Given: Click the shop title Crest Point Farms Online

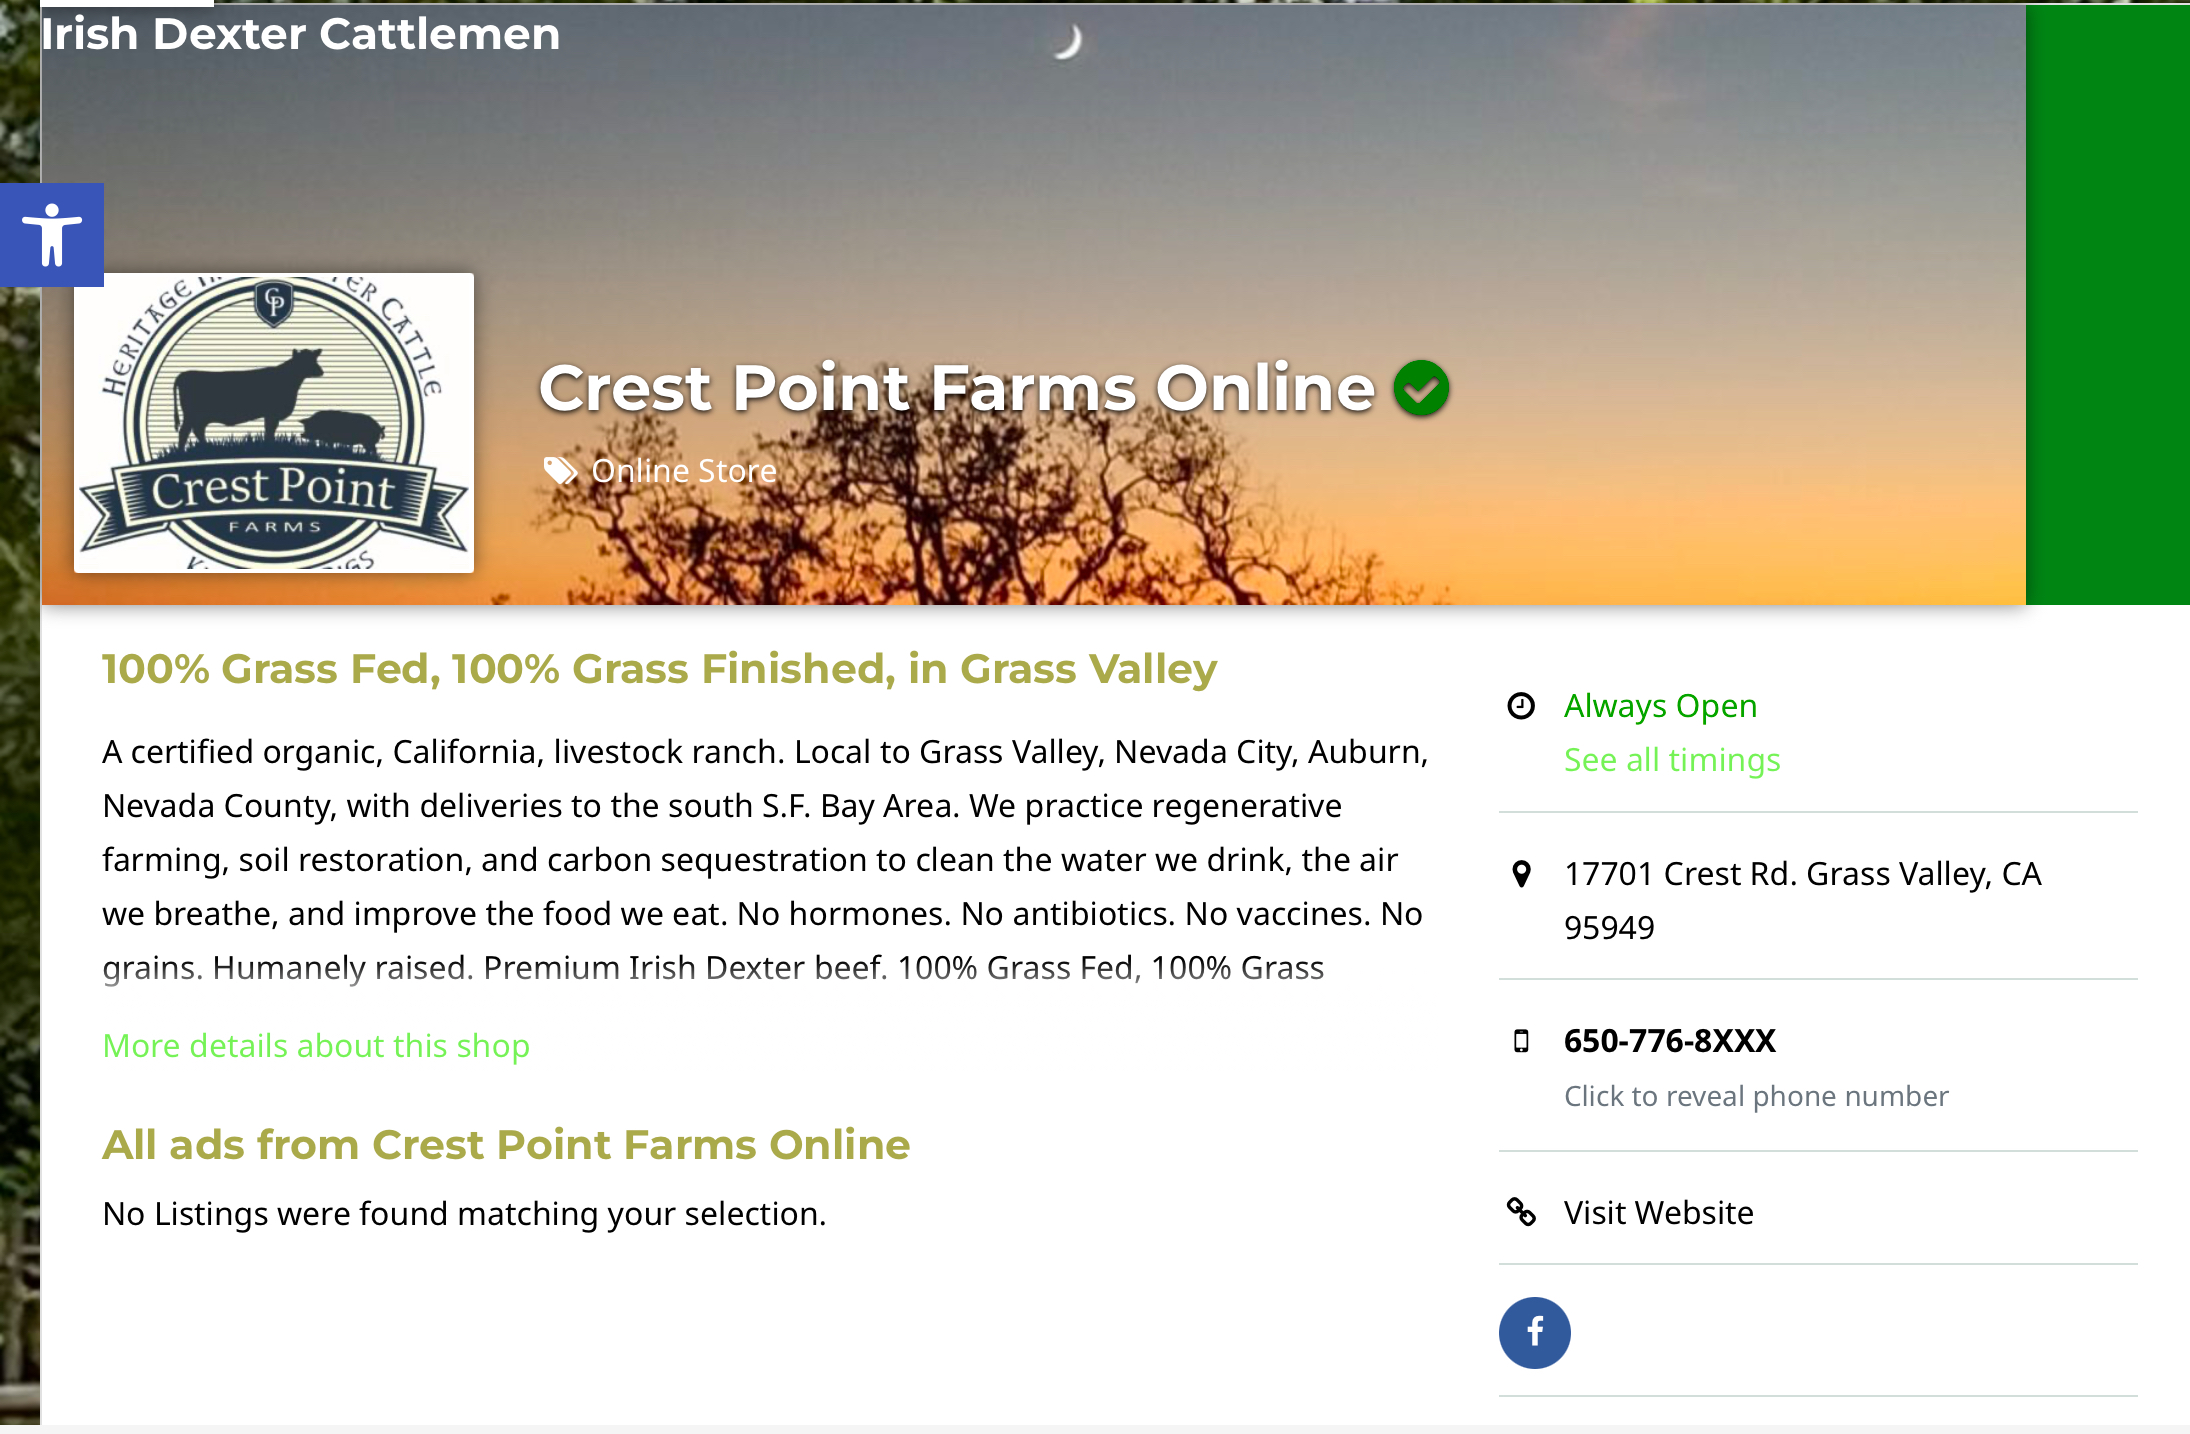Looking at the screenshot, I should click(955, 390).
